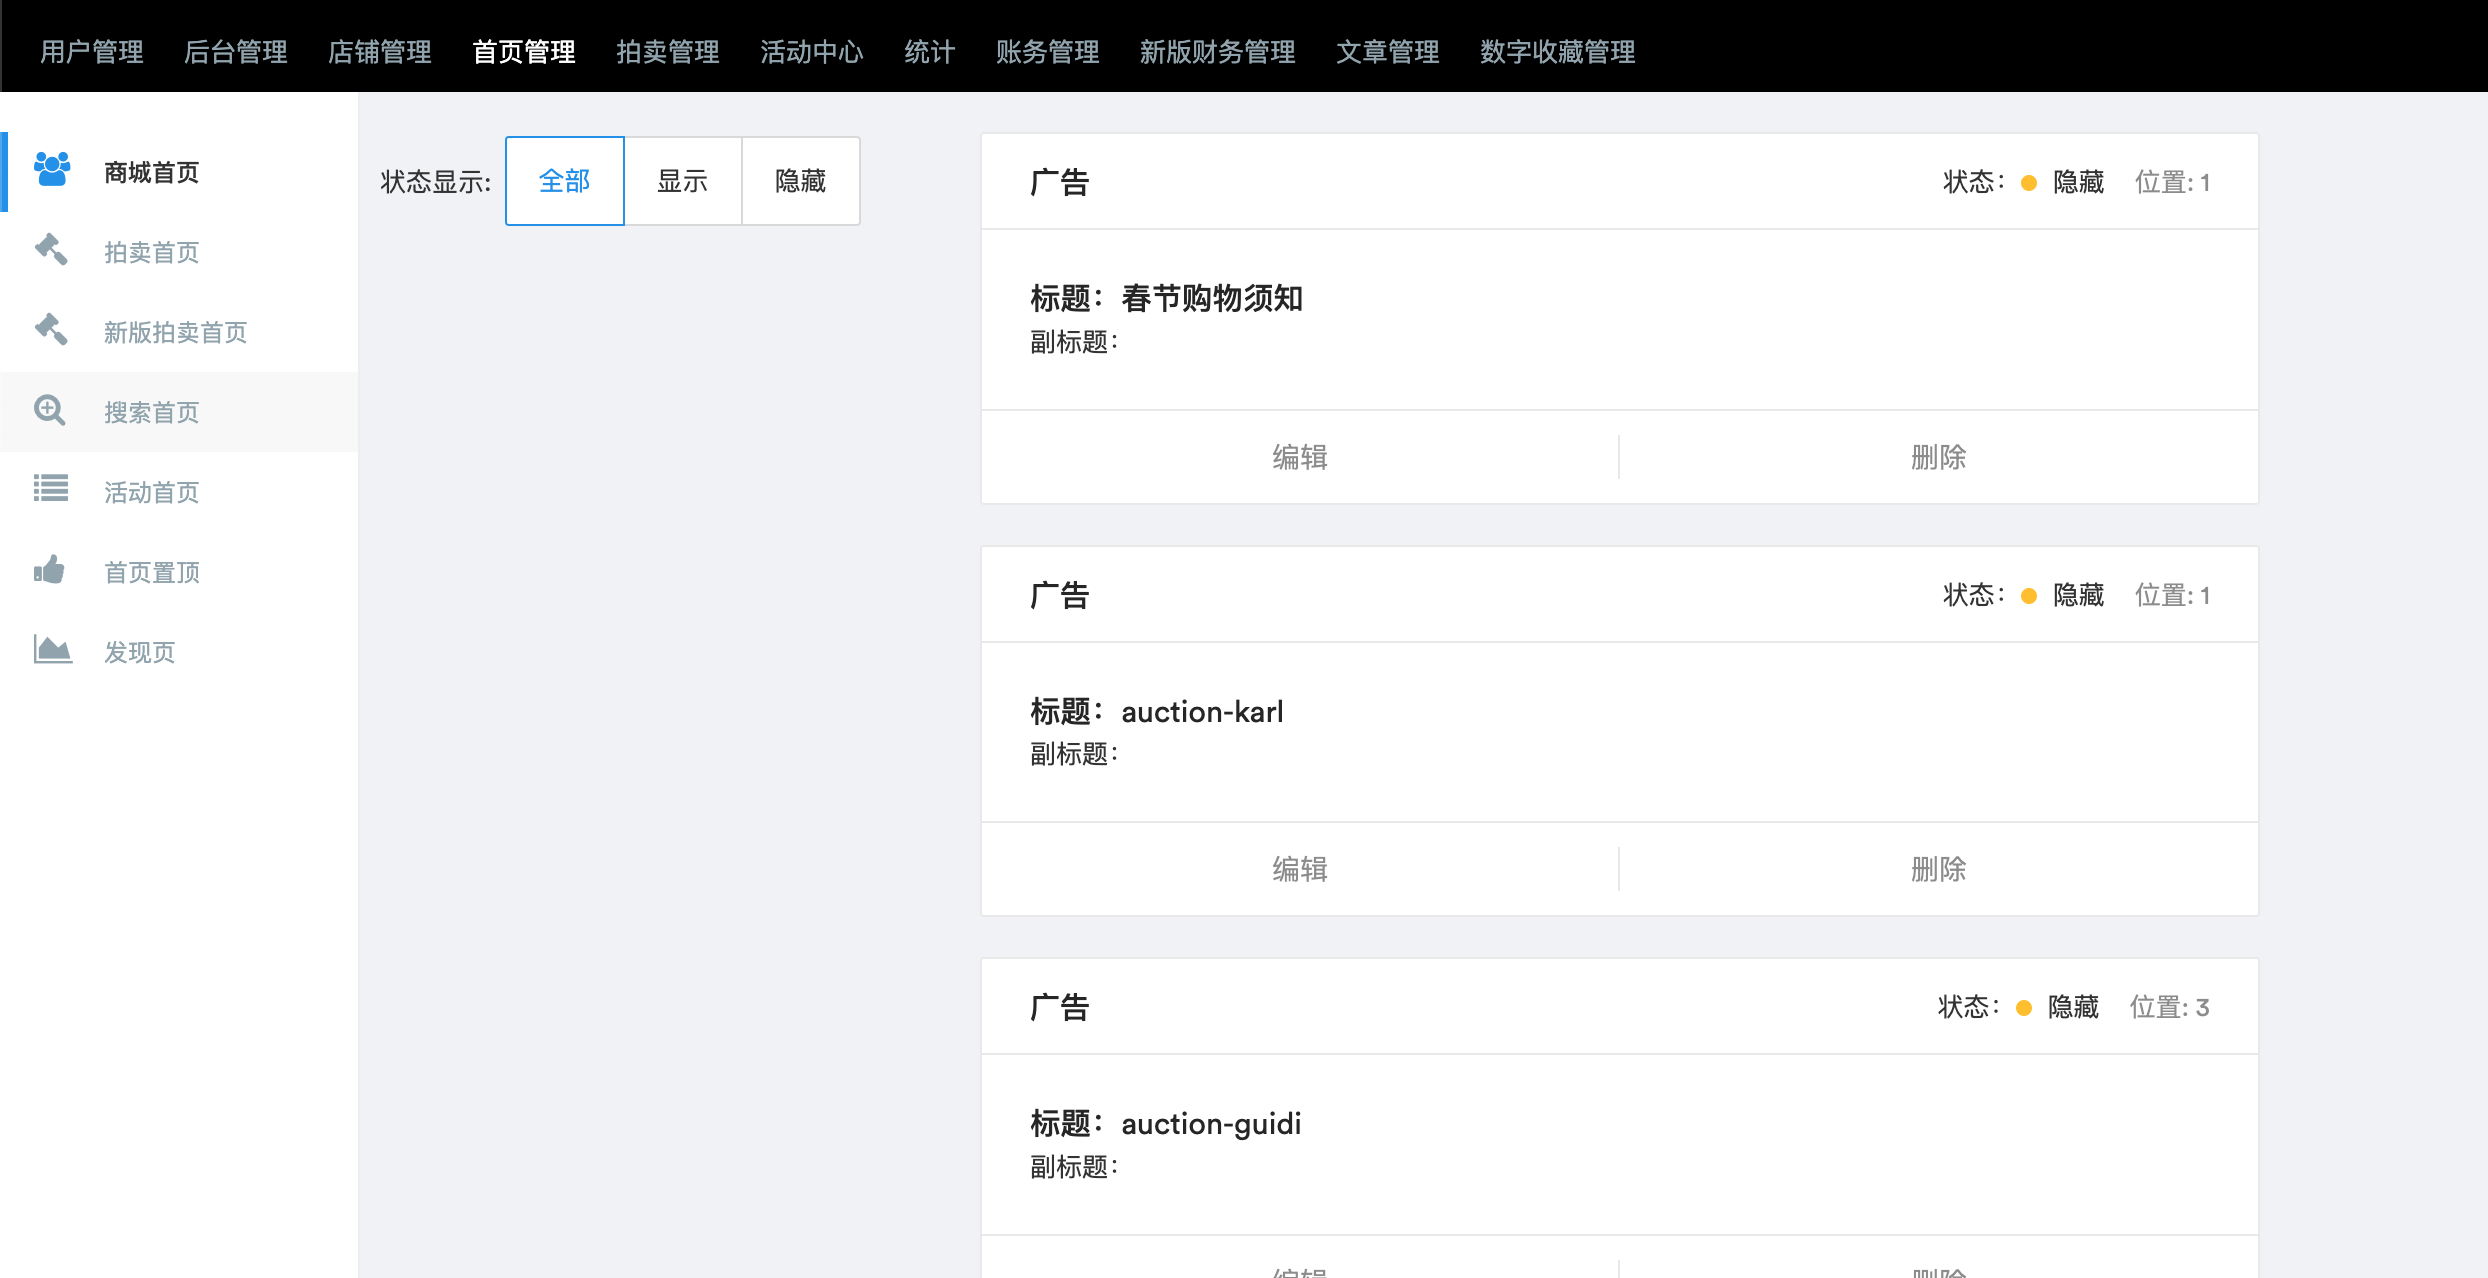The width and height of the screenshot is (2488, 1278).
Task: Click the 商城首页 users icon
Action: (52, 170)
